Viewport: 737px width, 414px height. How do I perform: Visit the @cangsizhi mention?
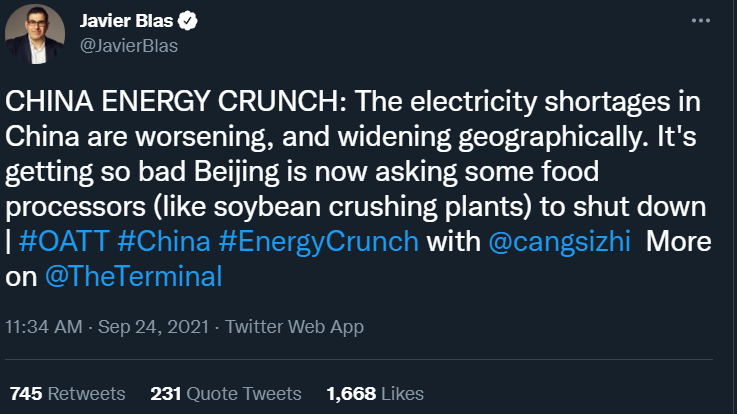pyautogui.click(x=558, y=242)
